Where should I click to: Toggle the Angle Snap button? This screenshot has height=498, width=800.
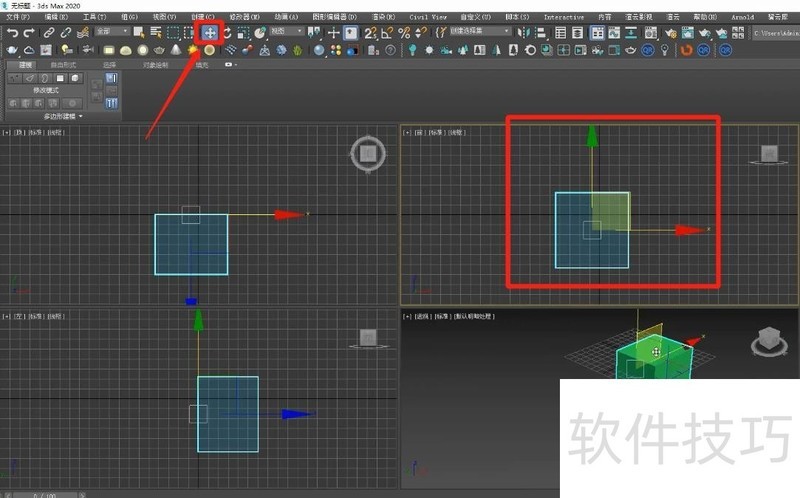[x=387, y=32]
